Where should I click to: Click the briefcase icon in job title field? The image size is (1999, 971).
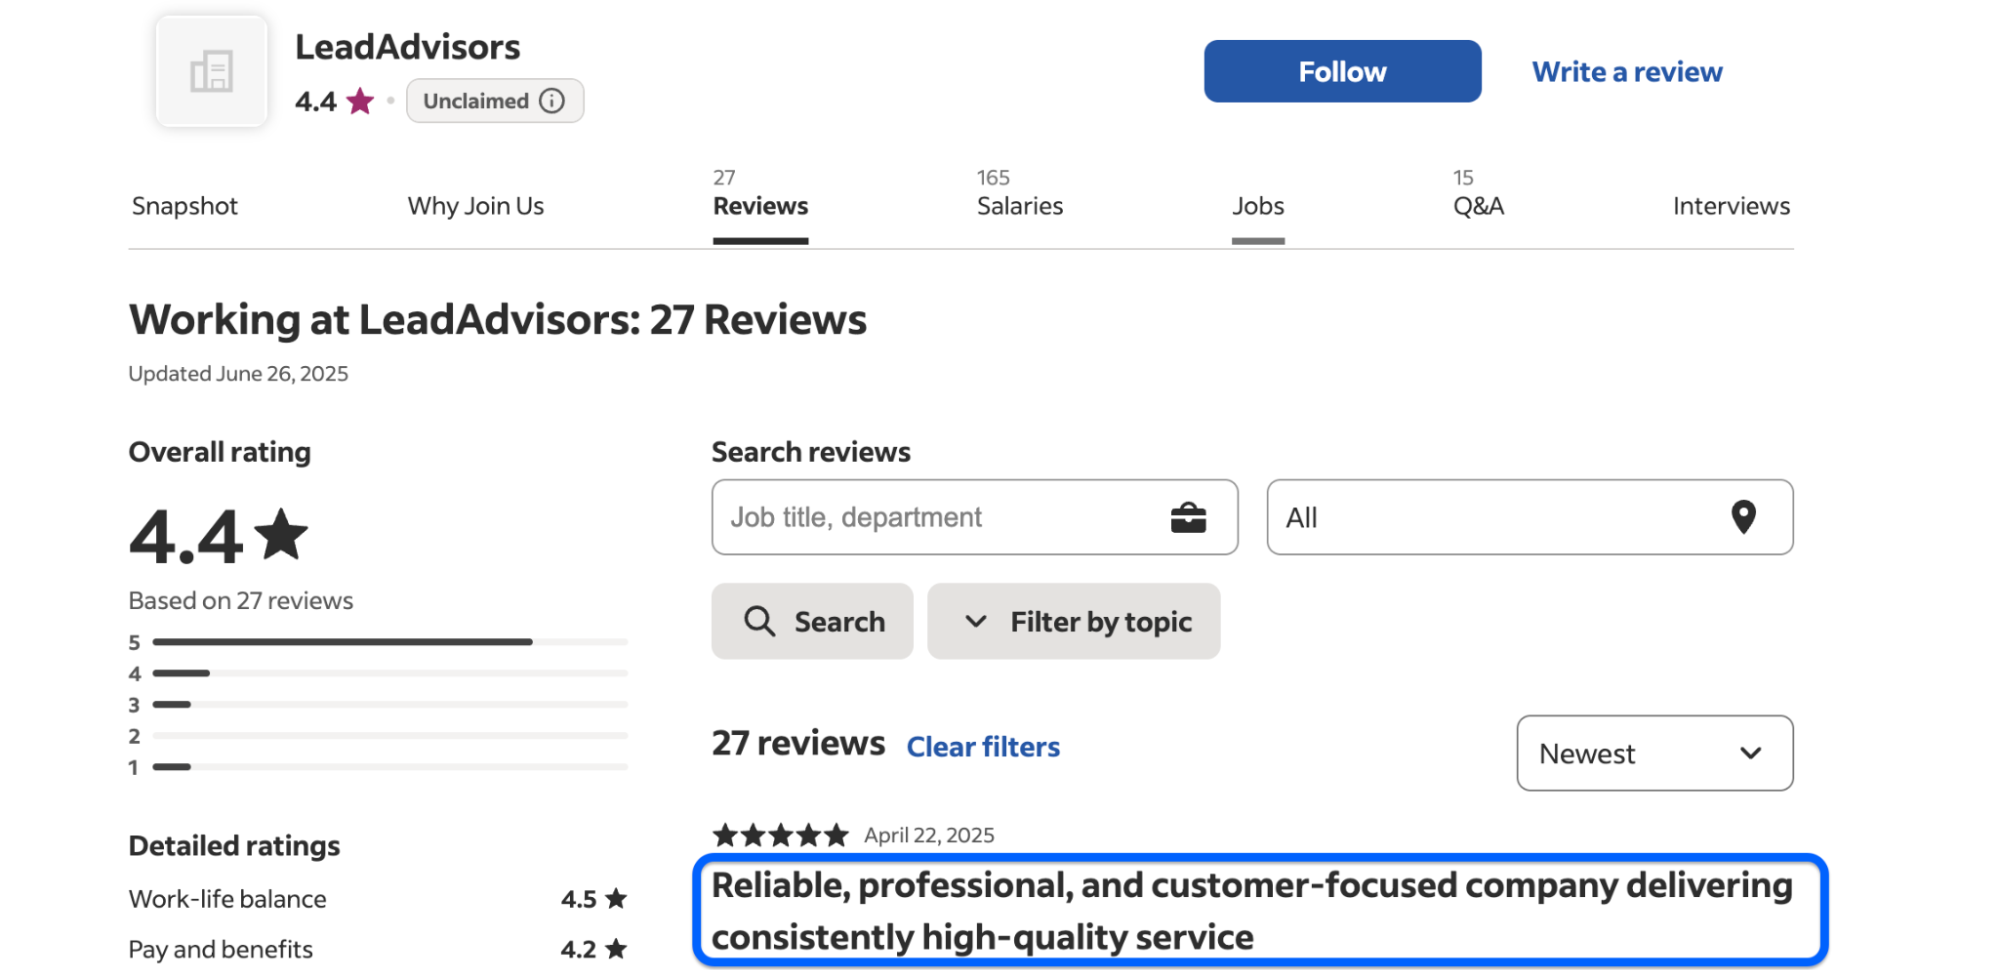[1188, 517]
